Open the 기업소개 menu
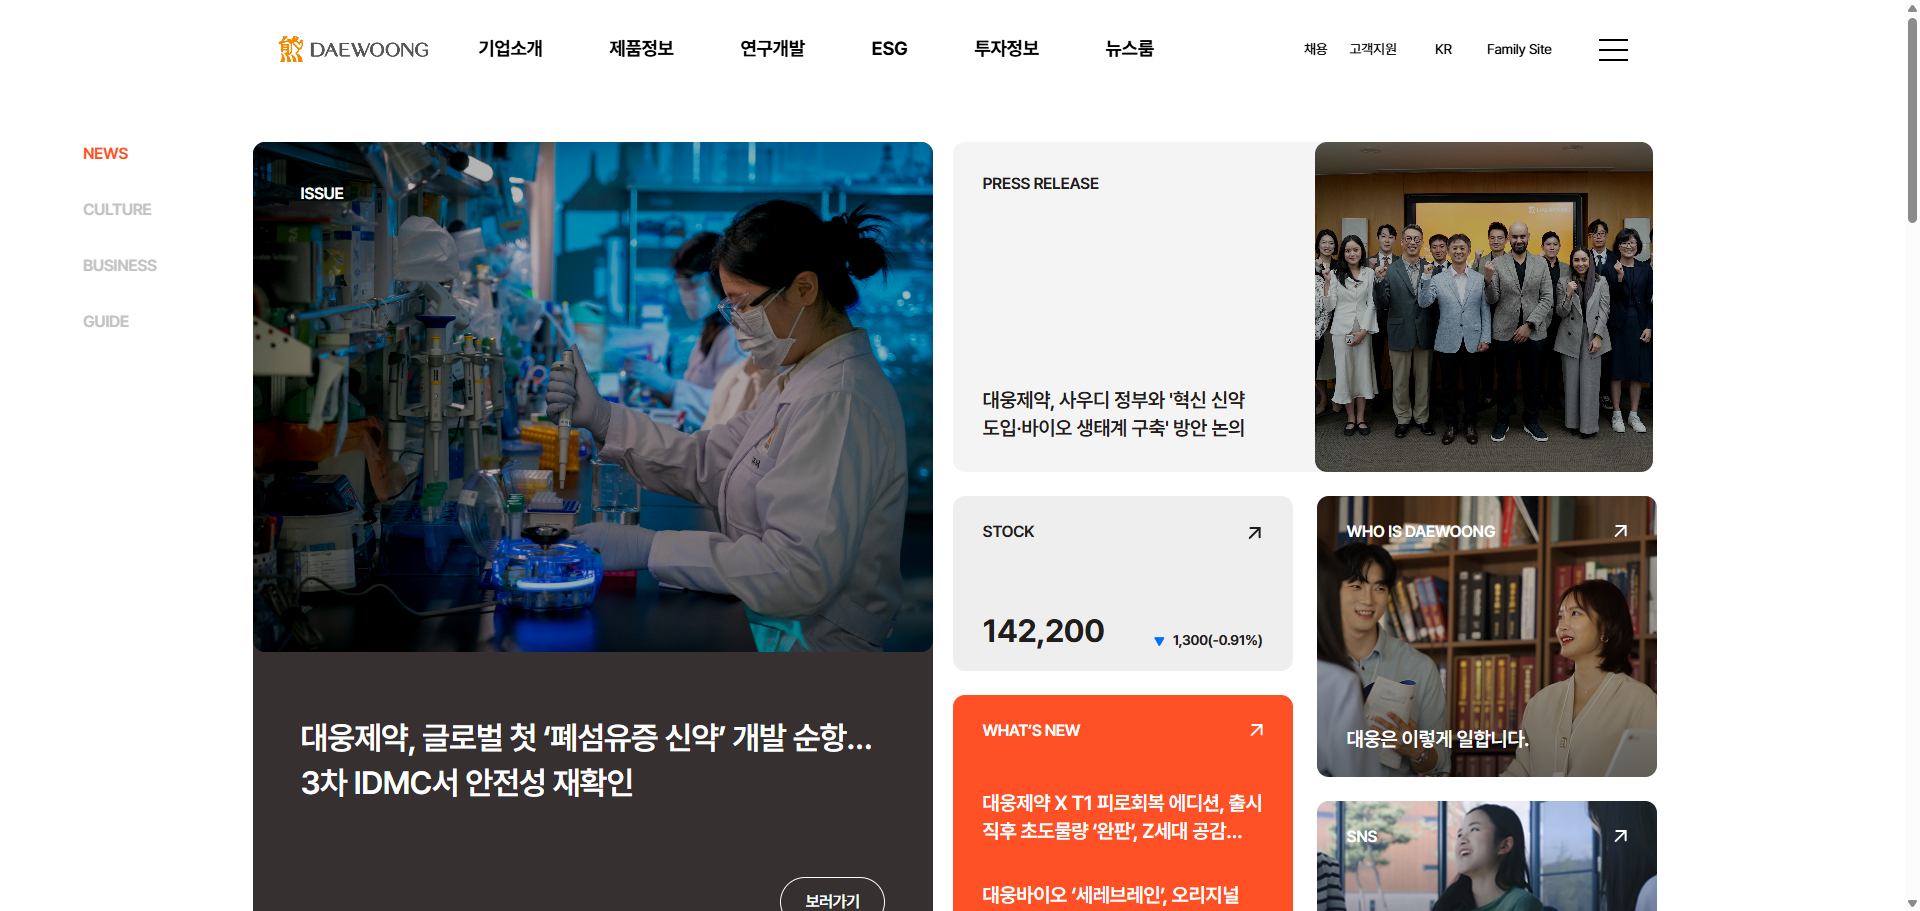 coord(510,48)
